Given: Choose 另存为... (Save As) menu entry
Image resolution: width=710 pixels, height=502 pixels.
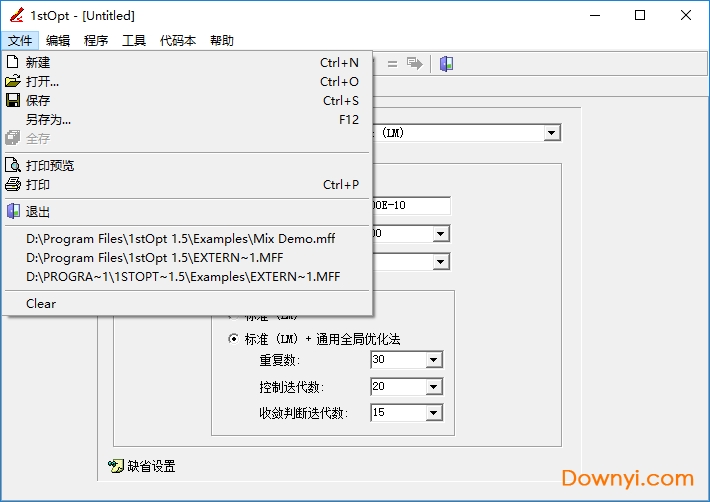Looking at the screenshot, I should coord(48,119).
